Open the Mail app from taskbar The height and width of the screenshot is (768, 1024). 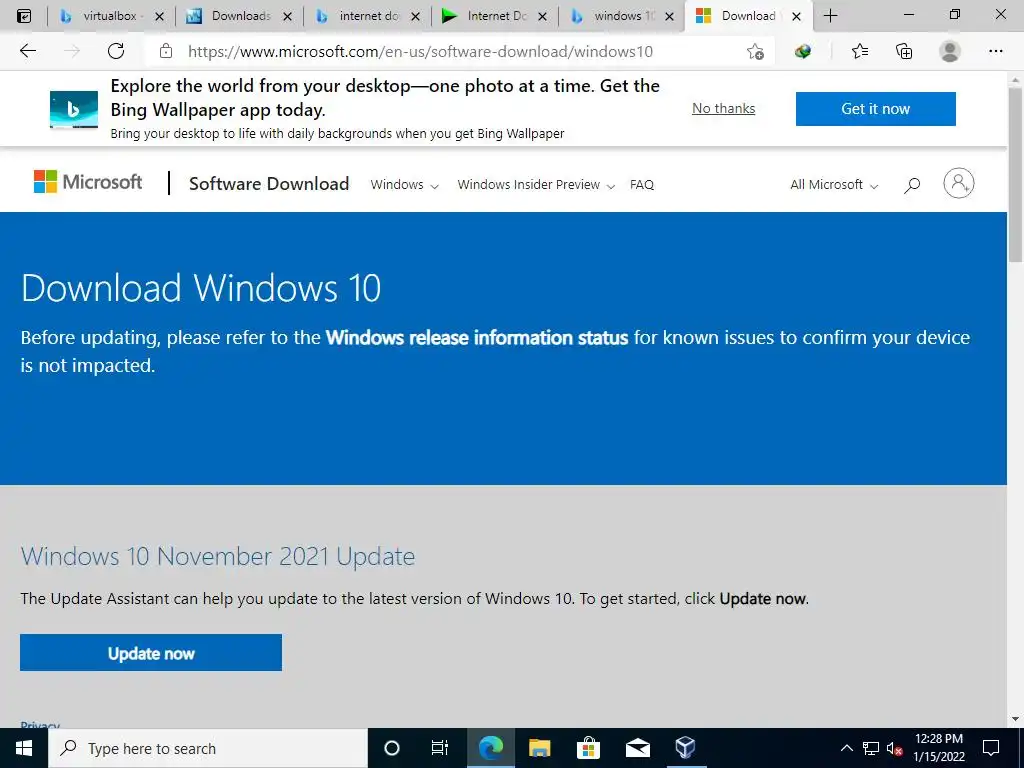click(x=637, y=748)
